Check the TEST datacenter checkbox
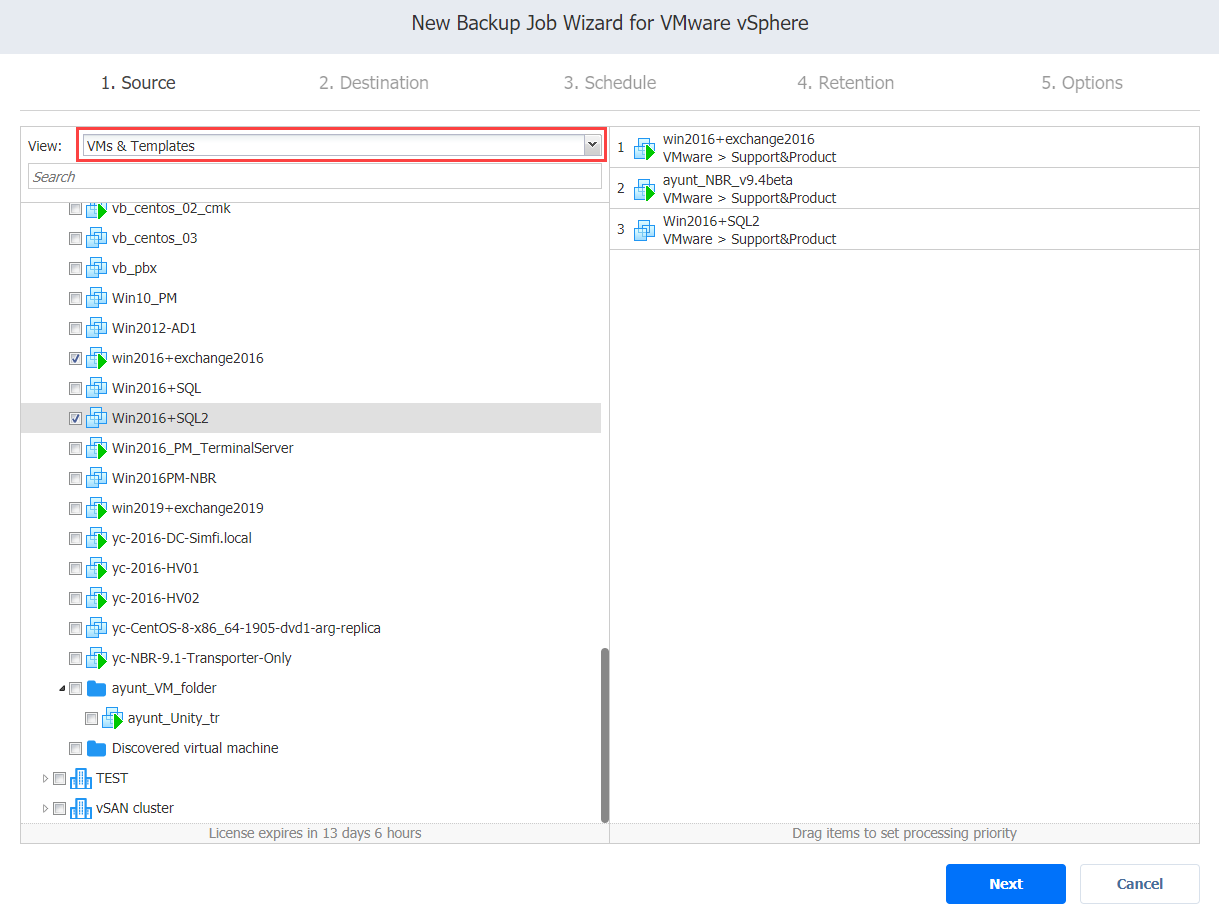The height and width of the screenshot is (923, 1219). [x=59, y=778]
